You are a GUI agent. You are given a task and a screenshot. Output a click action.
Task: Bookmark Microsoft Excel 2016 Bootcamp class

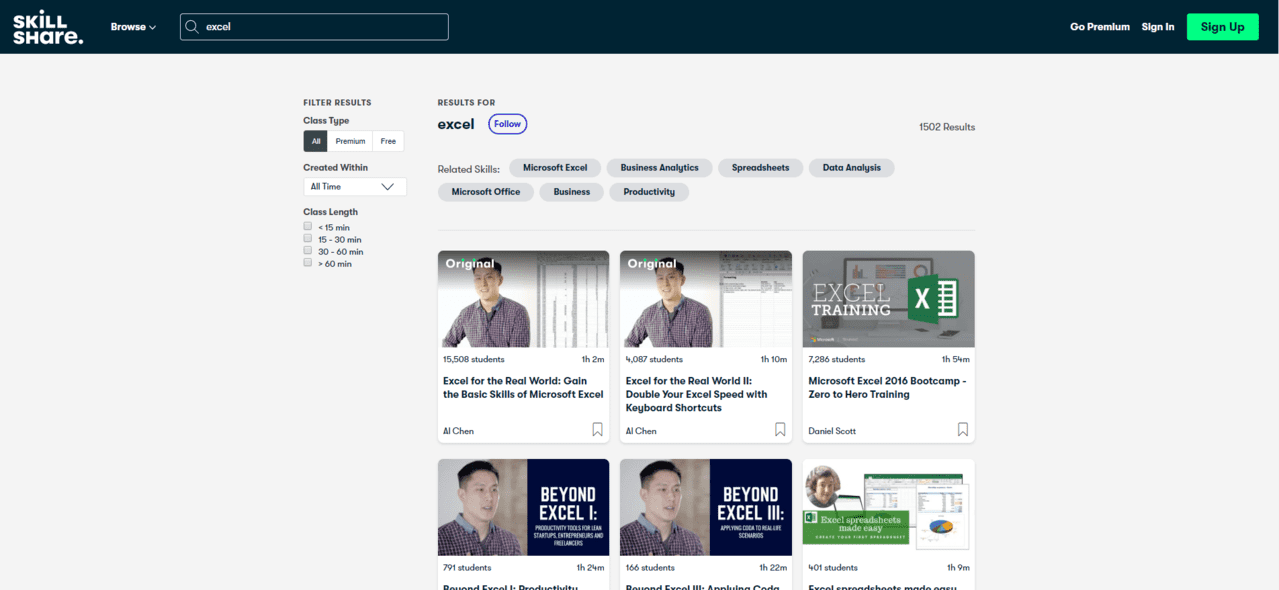point(963,429)
